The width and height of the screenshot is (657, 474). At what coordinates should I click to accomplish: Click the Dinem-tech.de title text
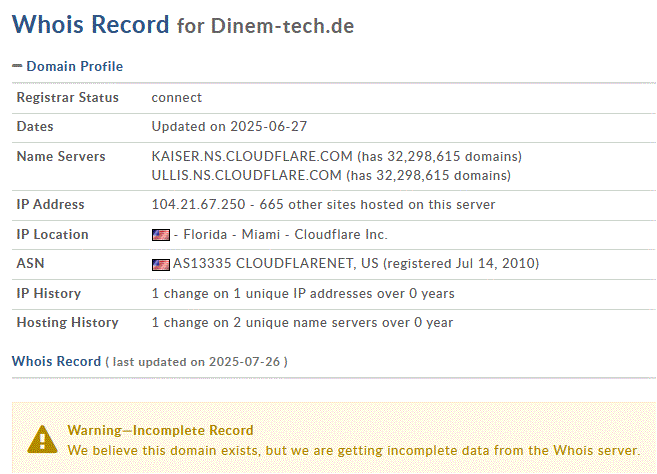[x=282, y=26]
